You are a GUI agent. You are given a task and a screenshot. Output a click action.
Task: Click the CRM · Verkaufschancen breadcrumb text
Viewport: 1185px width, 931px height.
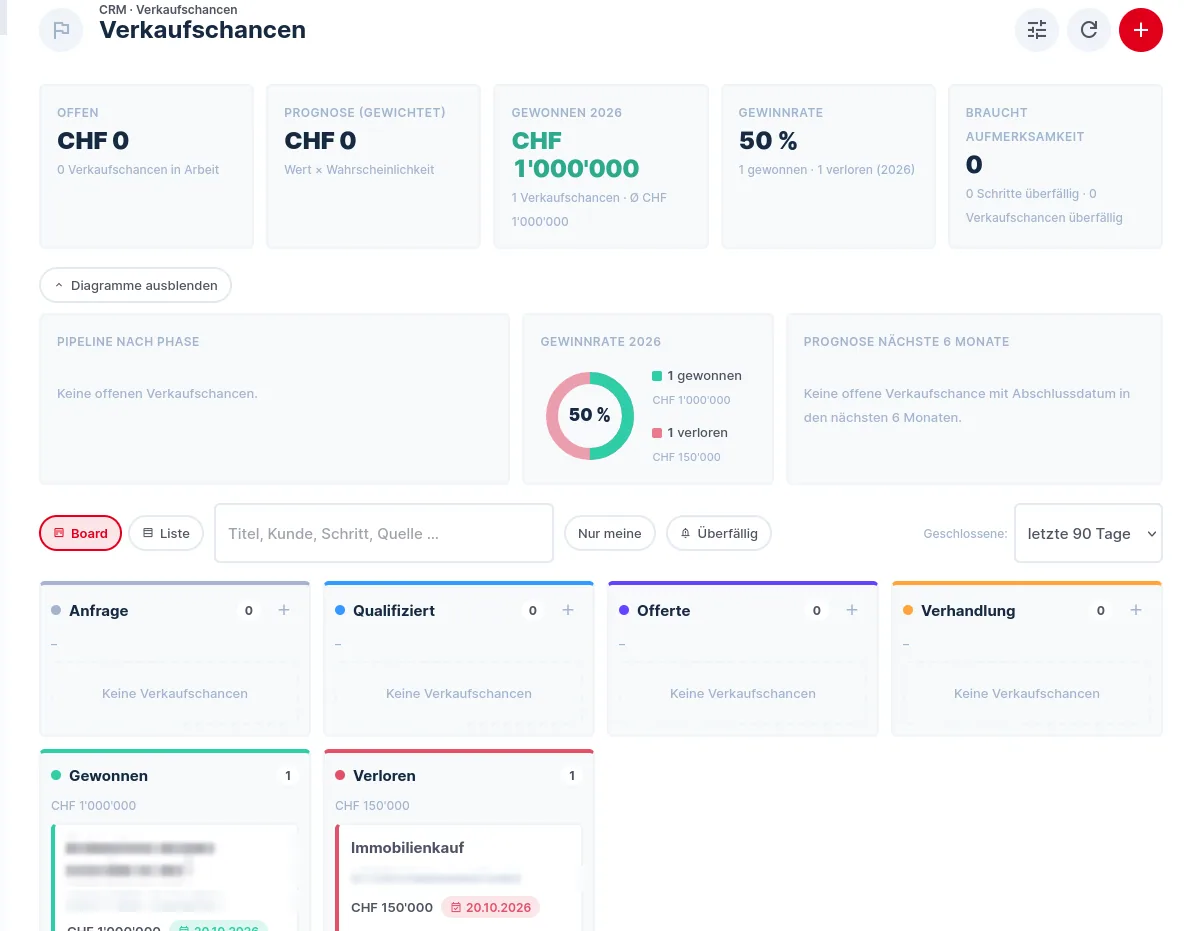point(168,10)
